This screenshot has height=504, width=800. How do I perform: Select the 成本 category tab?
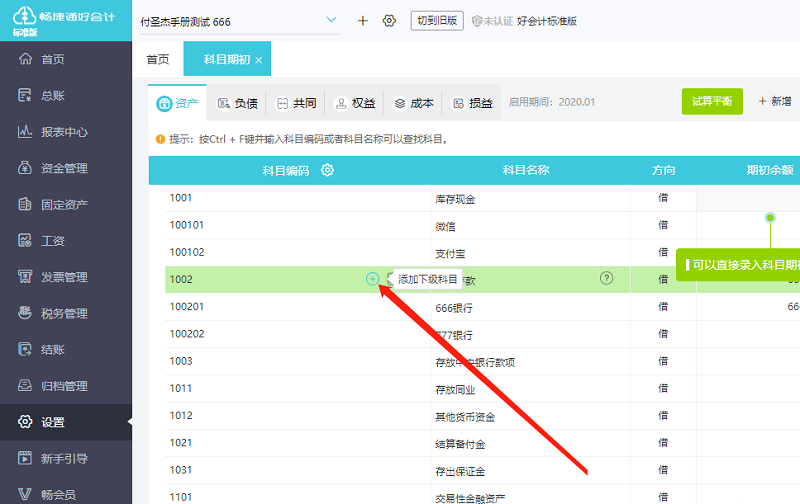(x=413, y=103)
